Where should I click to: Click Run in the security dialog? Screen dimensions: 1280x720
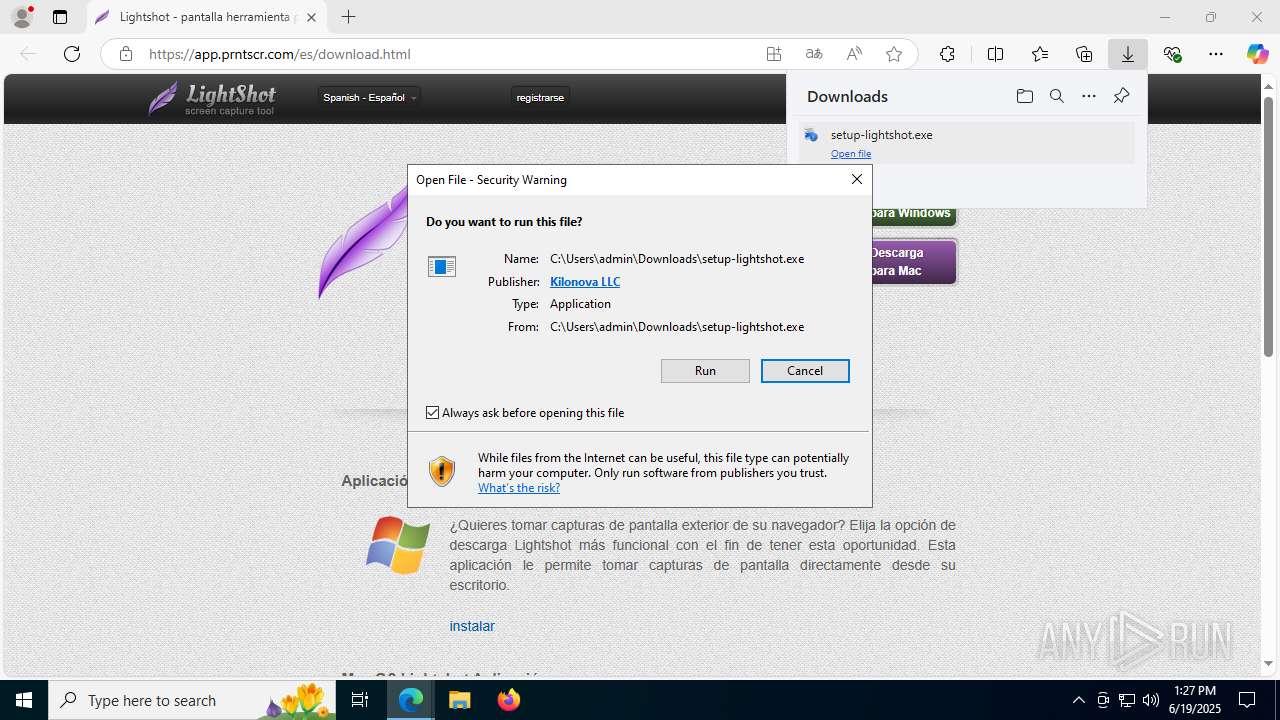pyautogui.click(x=705, y=371)
